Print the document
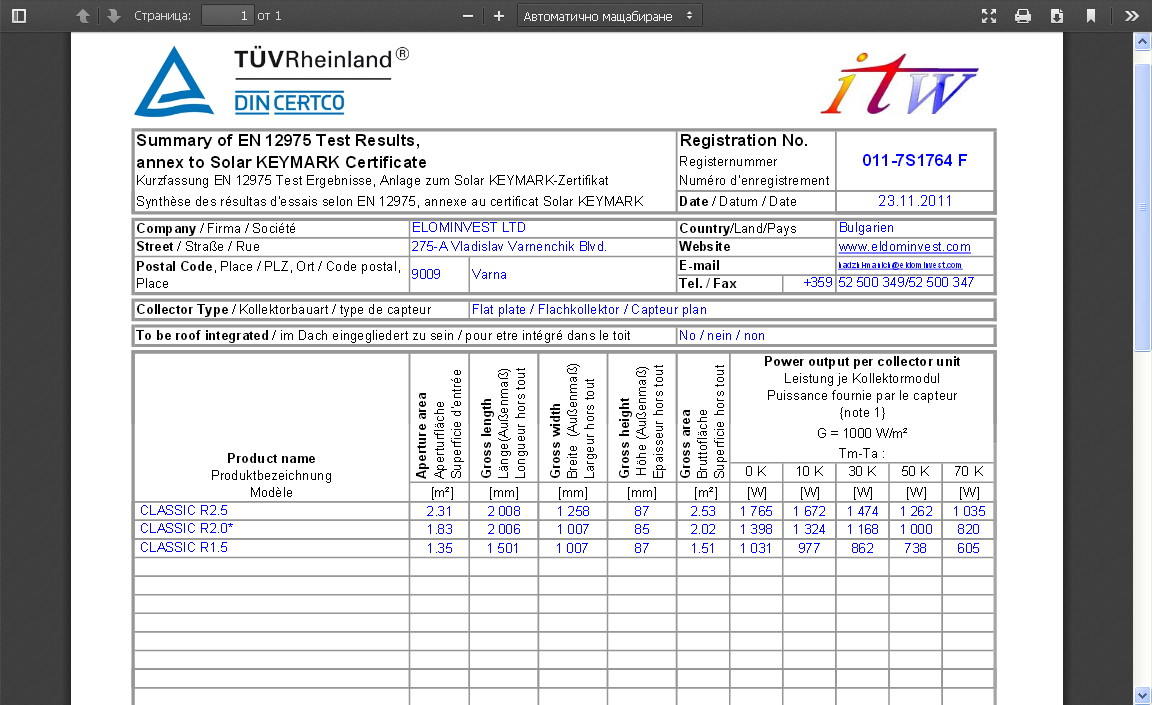Screen dimensions: 1152x705 (1023, 16)
